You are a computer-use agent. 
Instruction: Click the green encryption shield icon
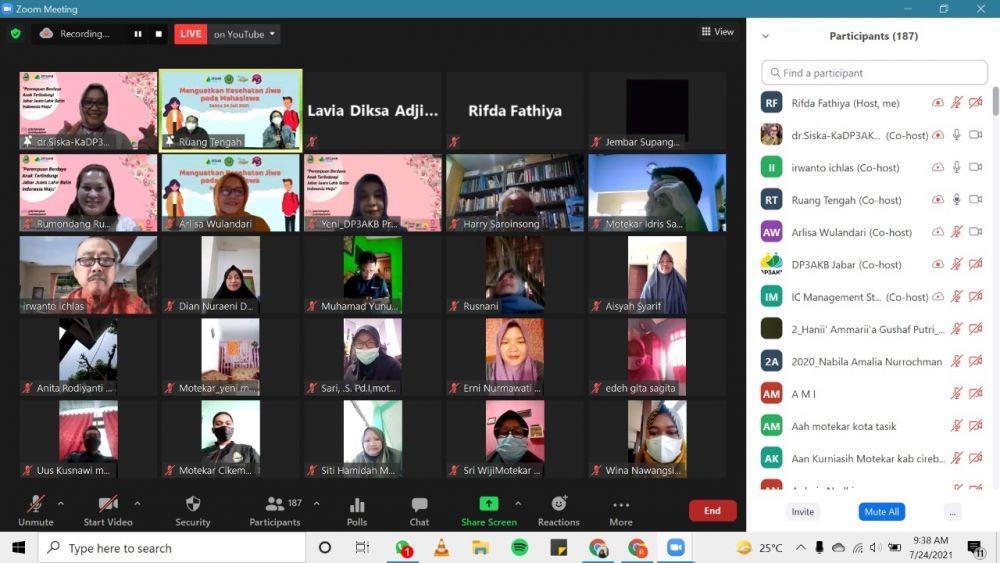(16, 34)
